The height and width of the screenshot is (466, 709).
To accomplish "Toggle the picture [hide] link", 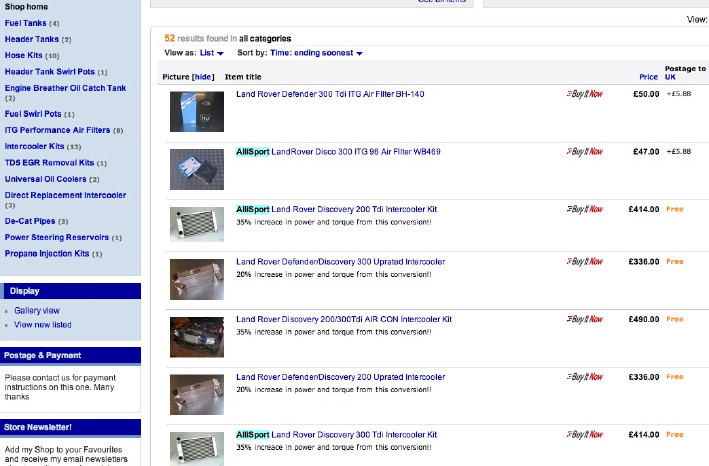I will [x=203, y=77].
